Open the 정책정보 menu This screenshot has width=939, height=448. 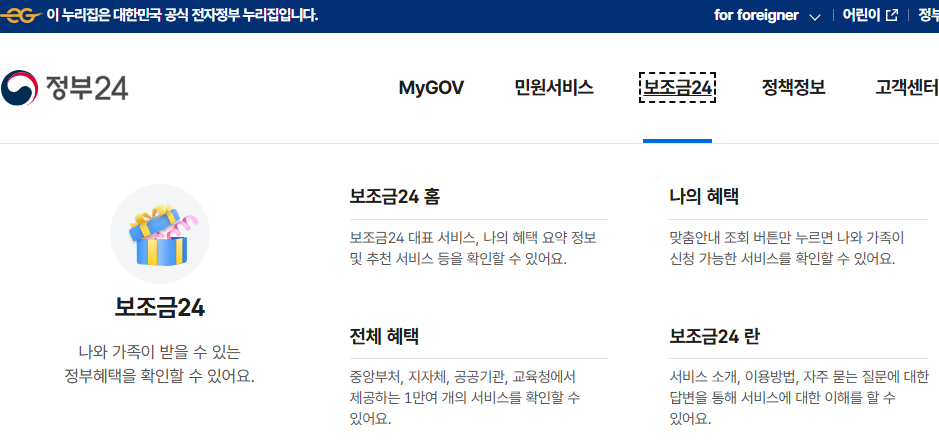click(x=793, y=88)
